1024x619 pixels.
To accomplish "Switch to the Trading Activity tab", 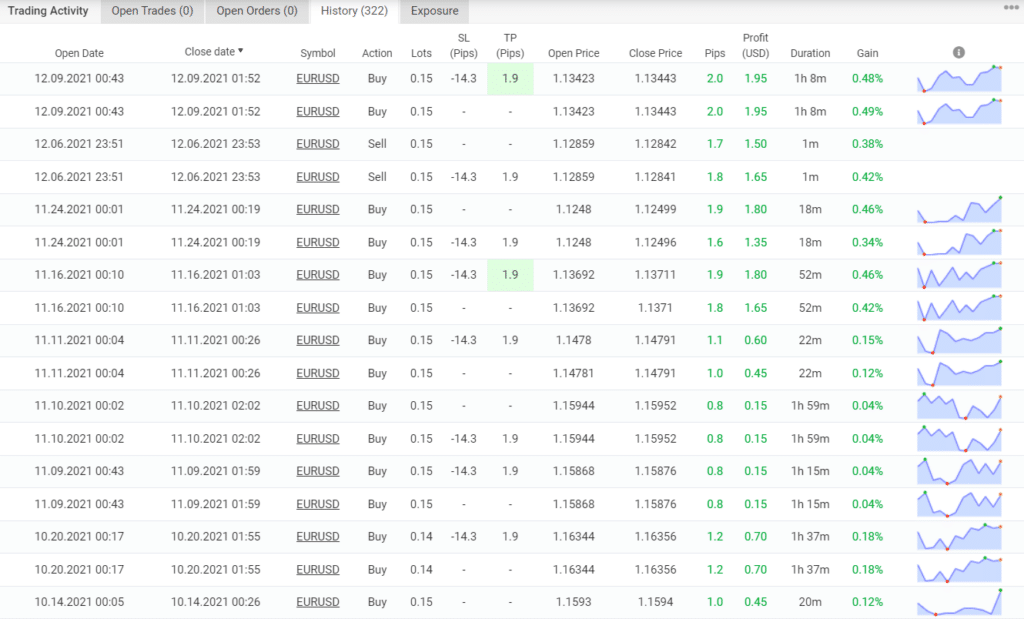I will [x=48, y=11].
